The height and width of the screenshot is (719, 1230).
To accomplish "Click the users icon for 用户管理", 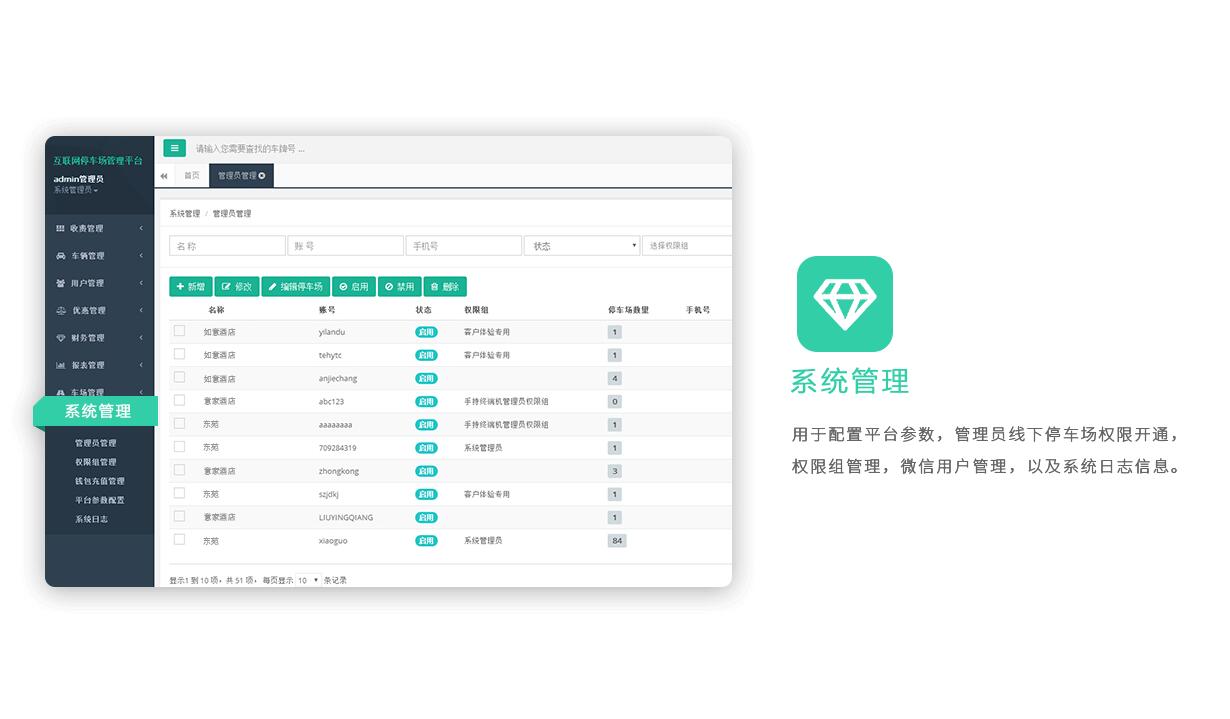I will pos(60,283).
